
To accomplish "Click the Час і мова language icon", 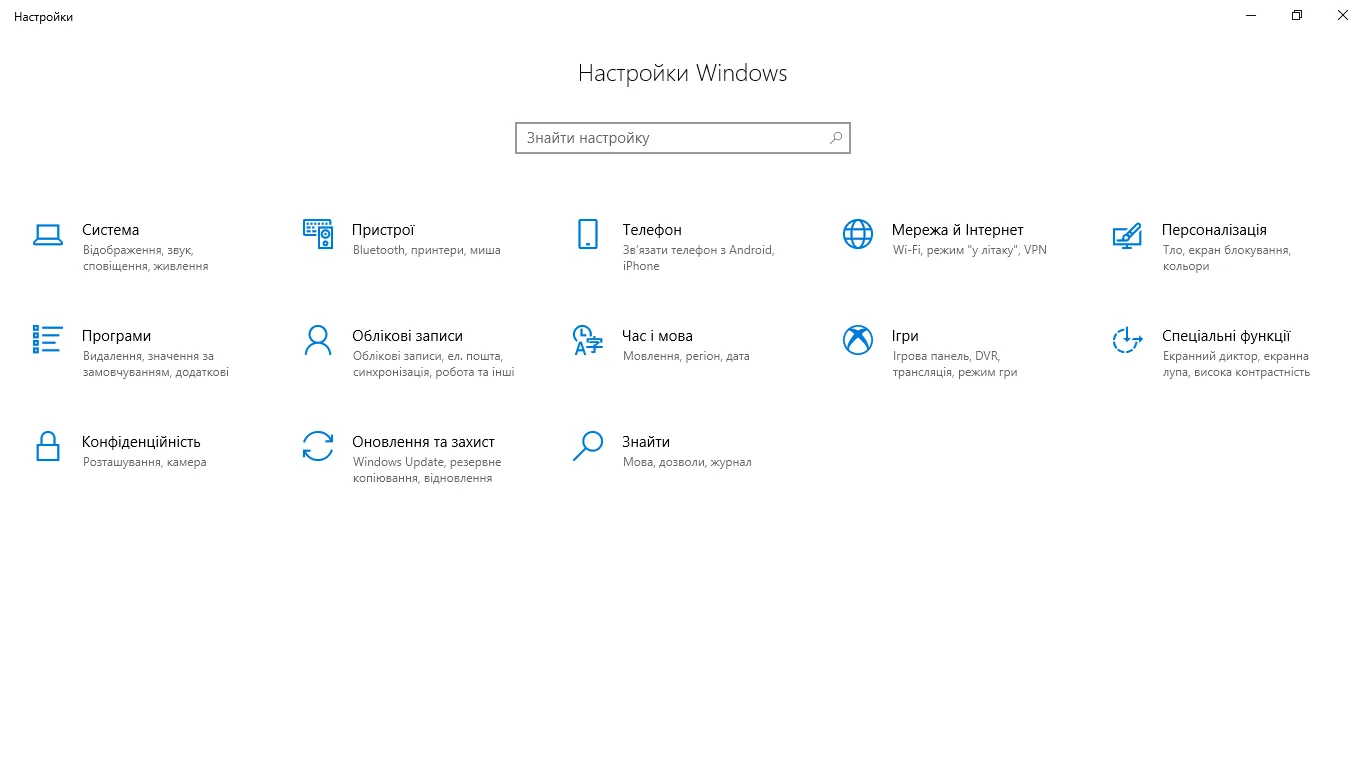I will point(588,340).
